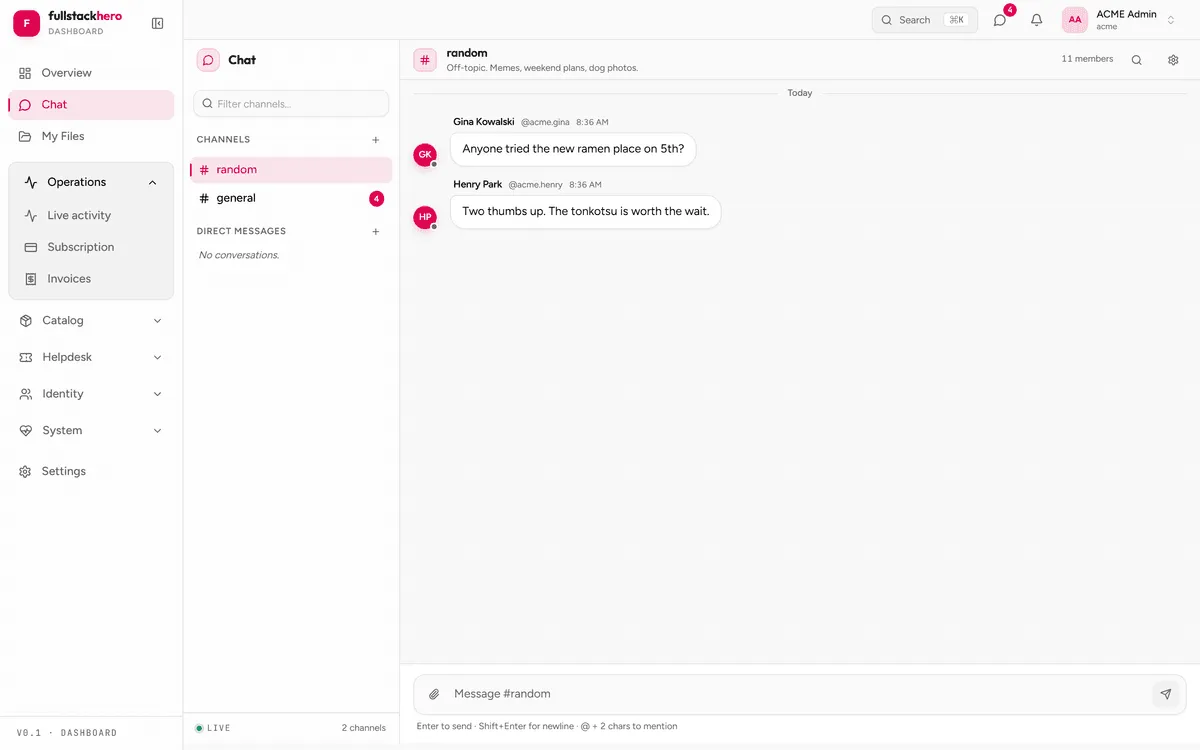The width and height of the screenshot is (1200, 750).
Task: Add a new channel with plus icon
Action: pos(376,140)
